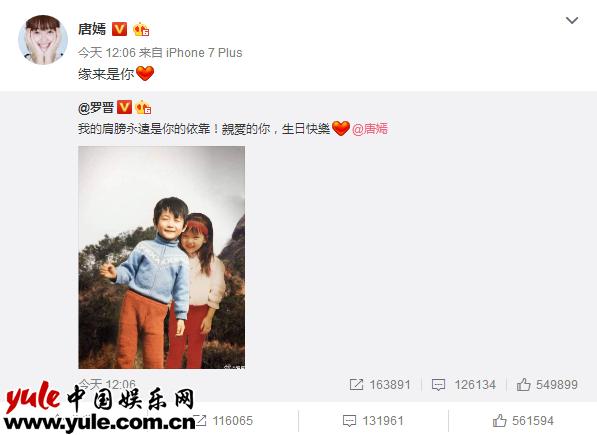
Task: Open 唐嫣's username link
Action: tap(92, 29)
